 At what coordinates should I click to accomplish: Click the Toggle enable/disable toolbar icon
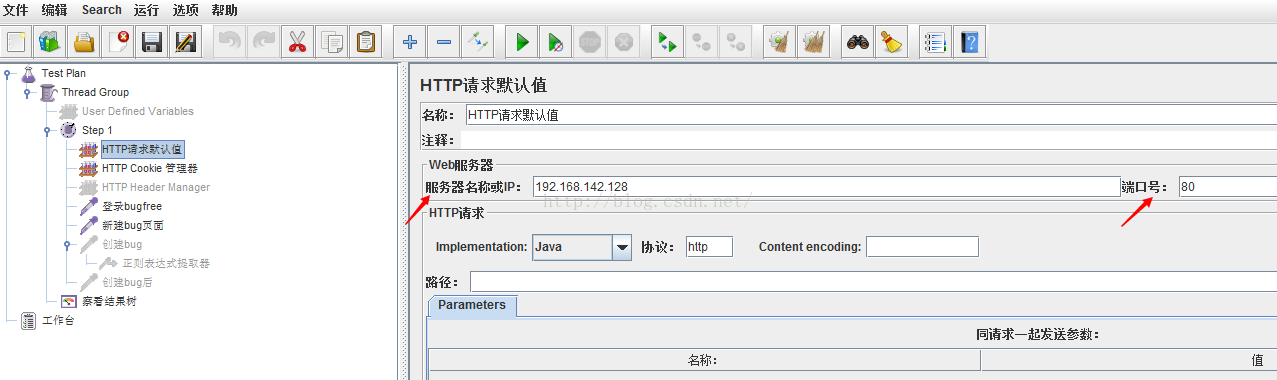pos(478,42)
